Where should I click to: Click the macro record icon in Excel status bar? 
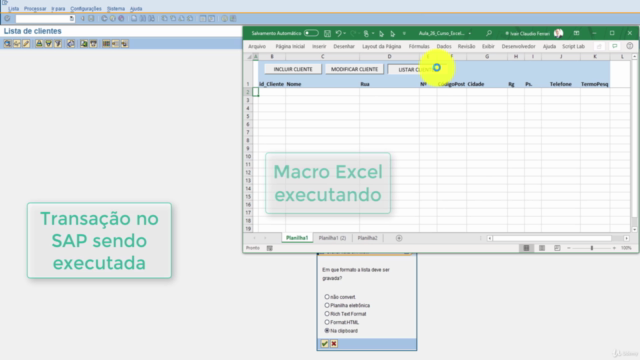point(270,248)
